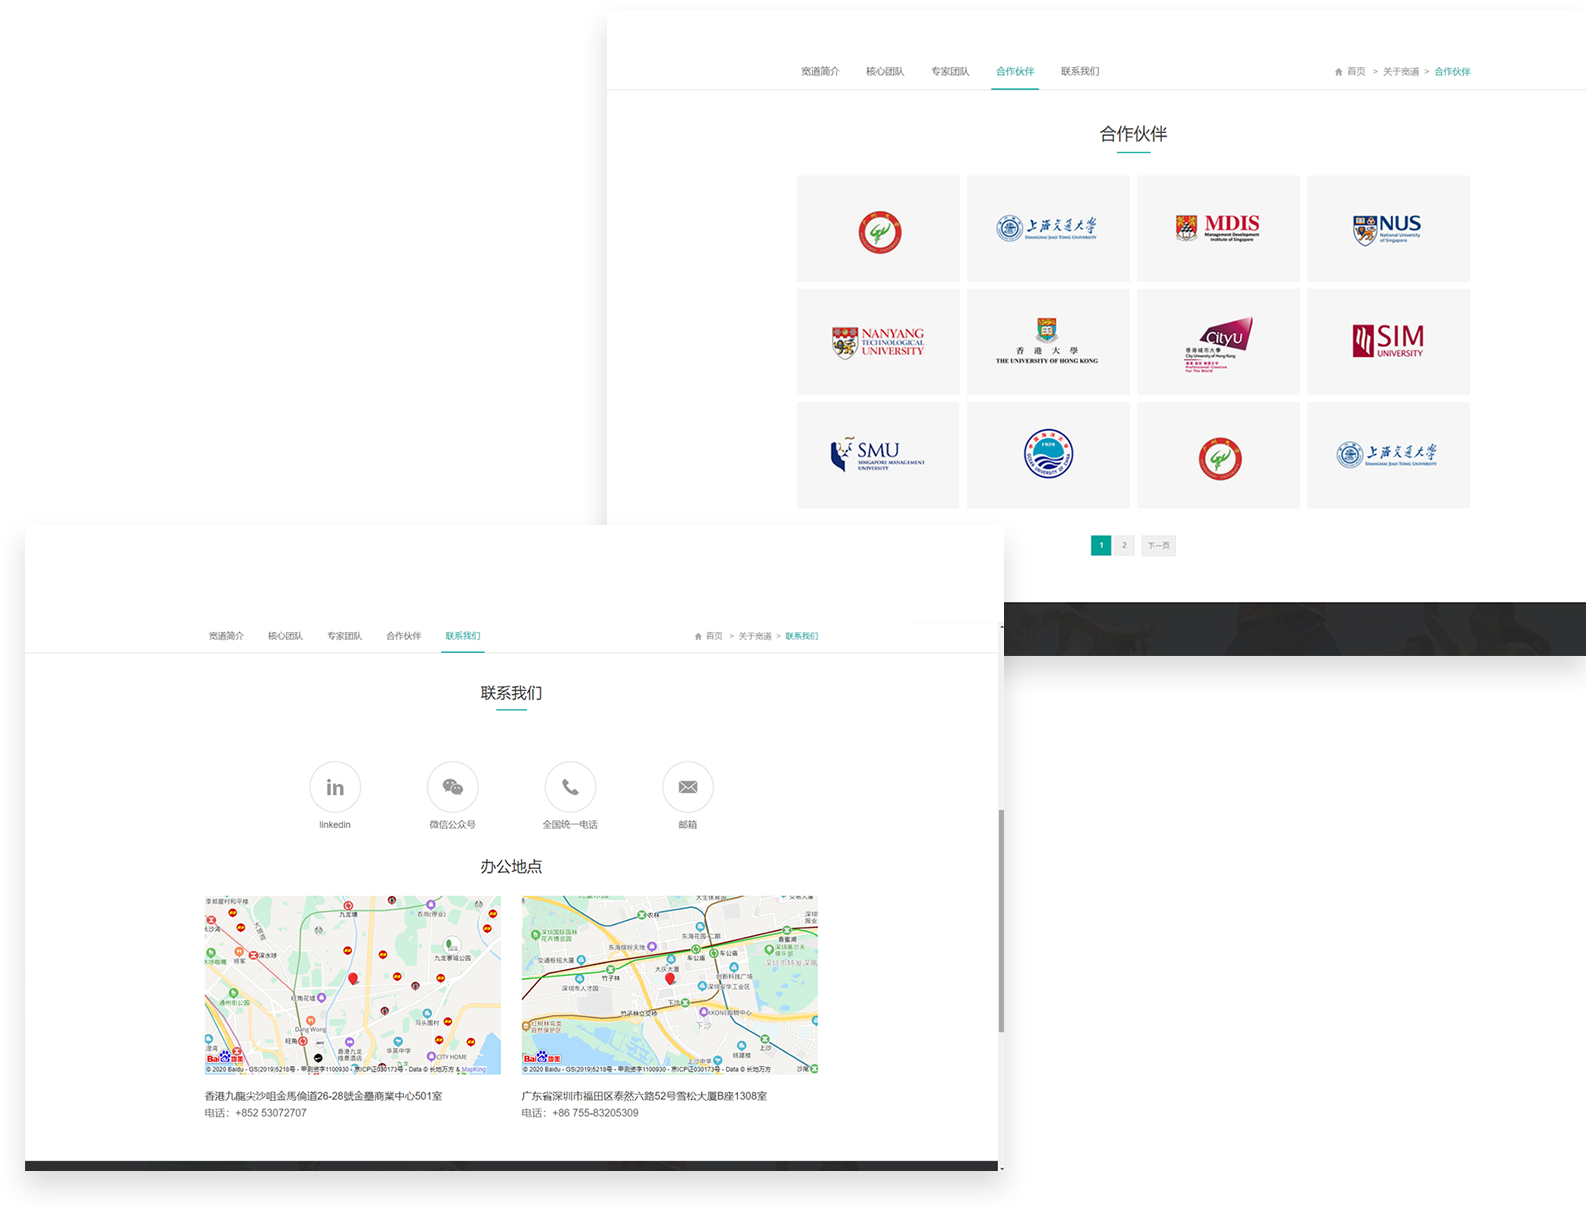The image size is (1586, 1211).
Task: Select the SMU partner logo tile
Action: [878, 455]
